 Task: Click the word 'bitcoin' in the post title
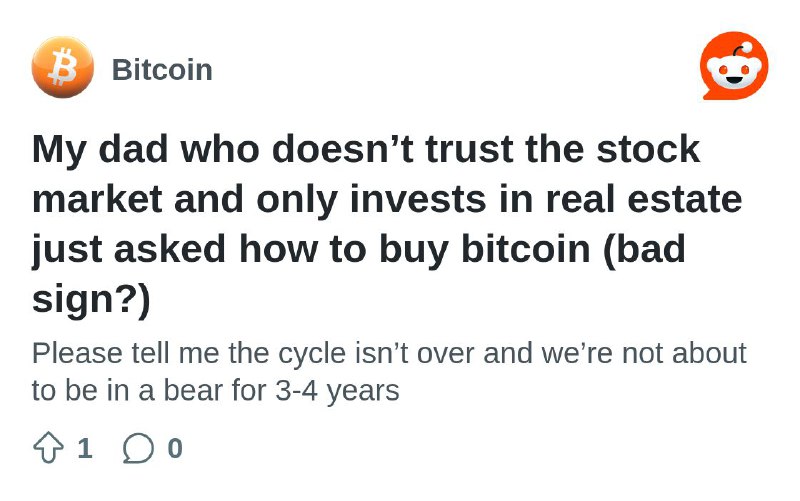coord(526,249)
